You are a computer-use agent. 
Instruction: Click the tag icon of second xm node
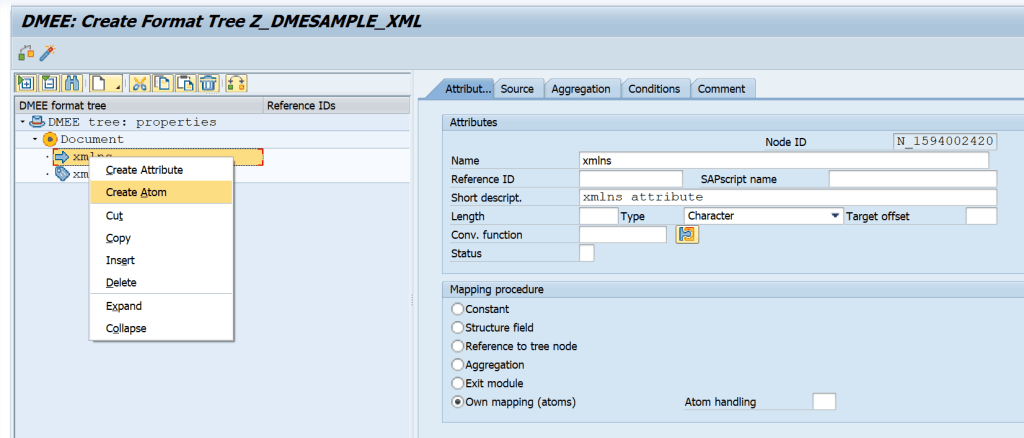[63, 174]
